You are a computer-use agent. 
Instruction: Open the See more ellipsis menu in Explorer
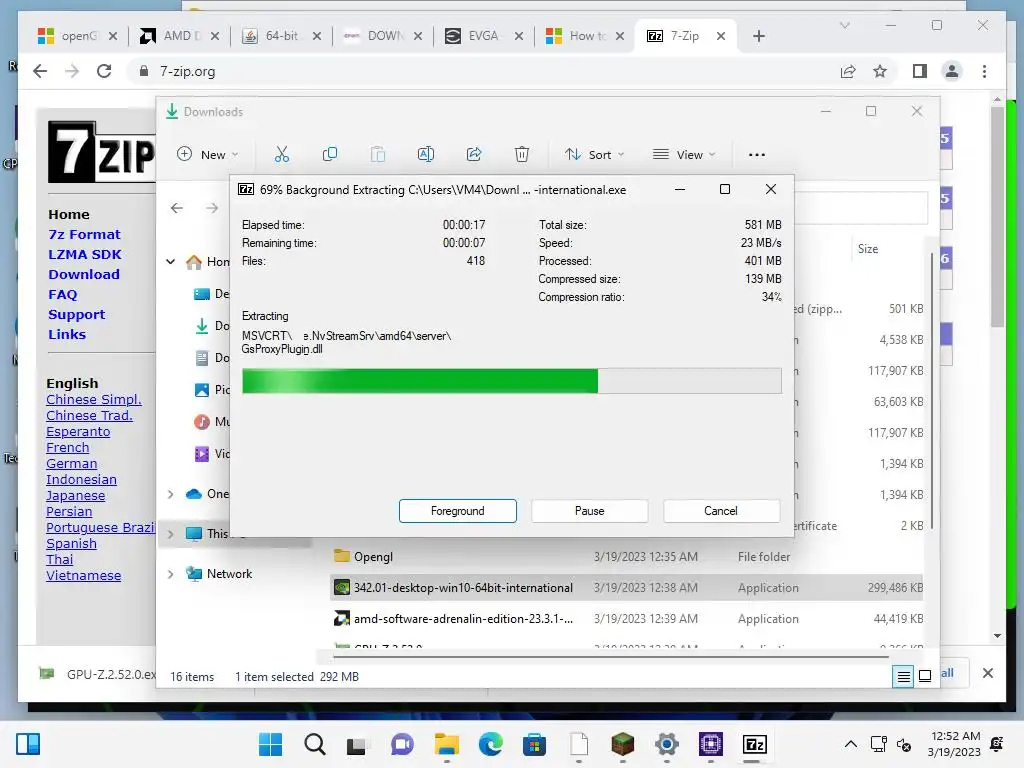(x=757, y=155)
